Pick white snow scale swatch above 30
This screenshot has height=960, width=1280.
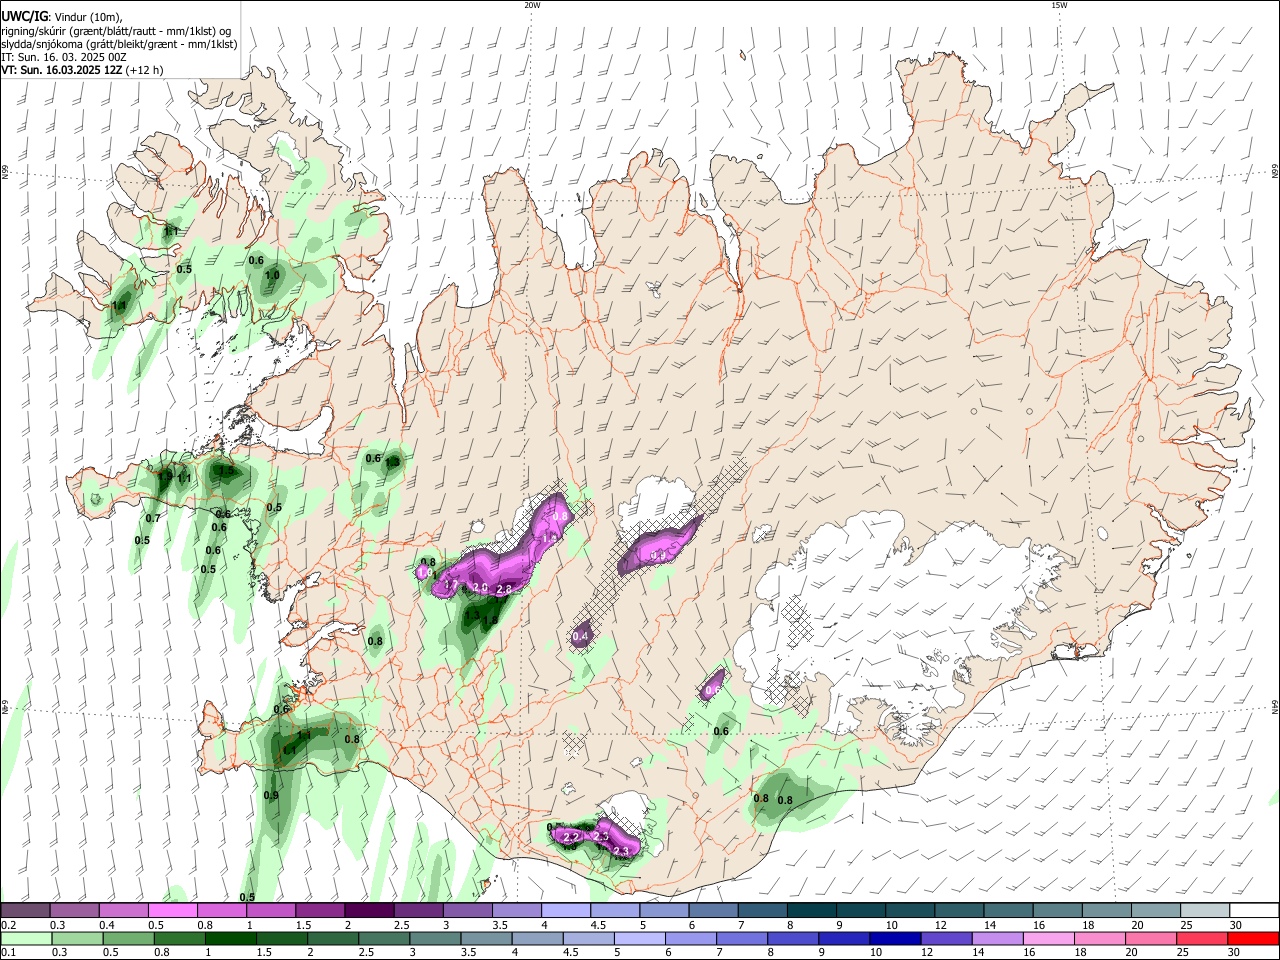[1255, 910]
